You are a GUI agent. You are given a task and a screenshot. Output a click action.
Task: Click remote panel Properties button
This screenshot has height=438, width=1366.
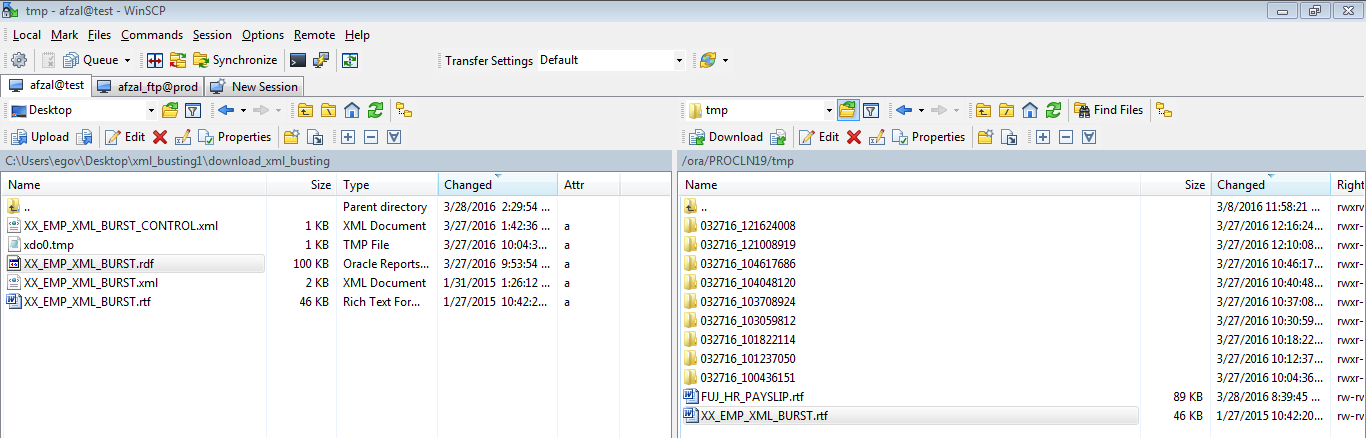point(928,137)
